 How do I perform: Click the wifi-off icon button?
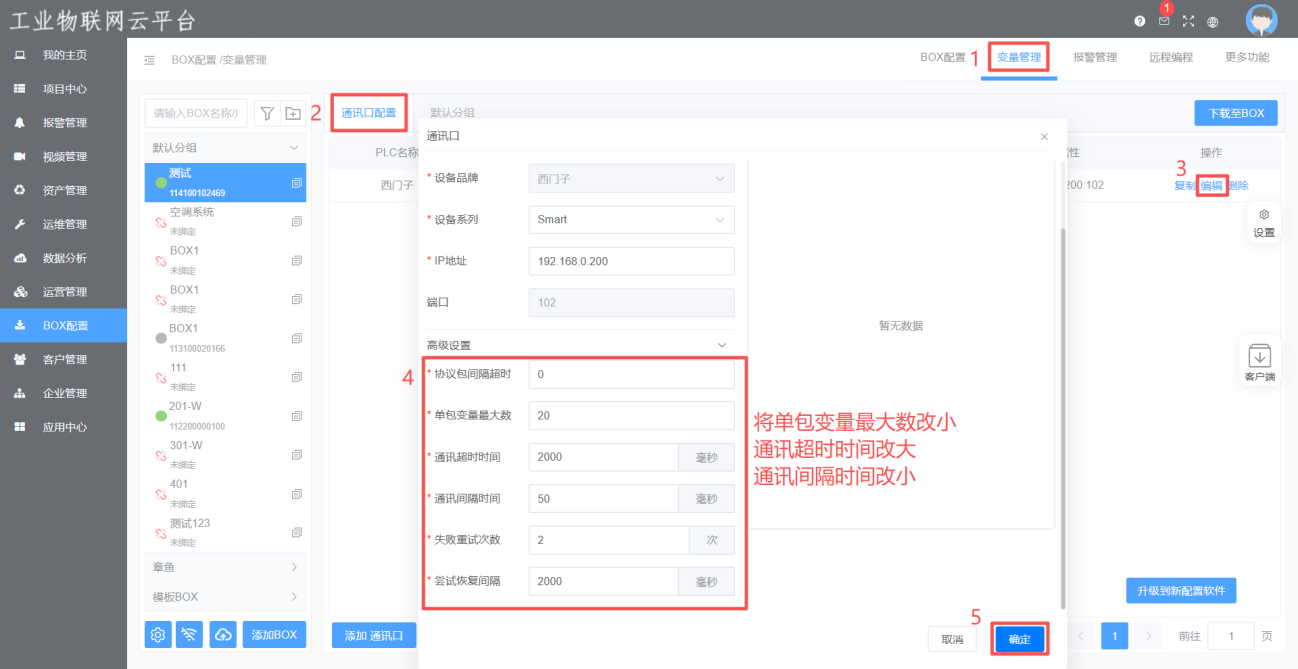click(190, 634)
